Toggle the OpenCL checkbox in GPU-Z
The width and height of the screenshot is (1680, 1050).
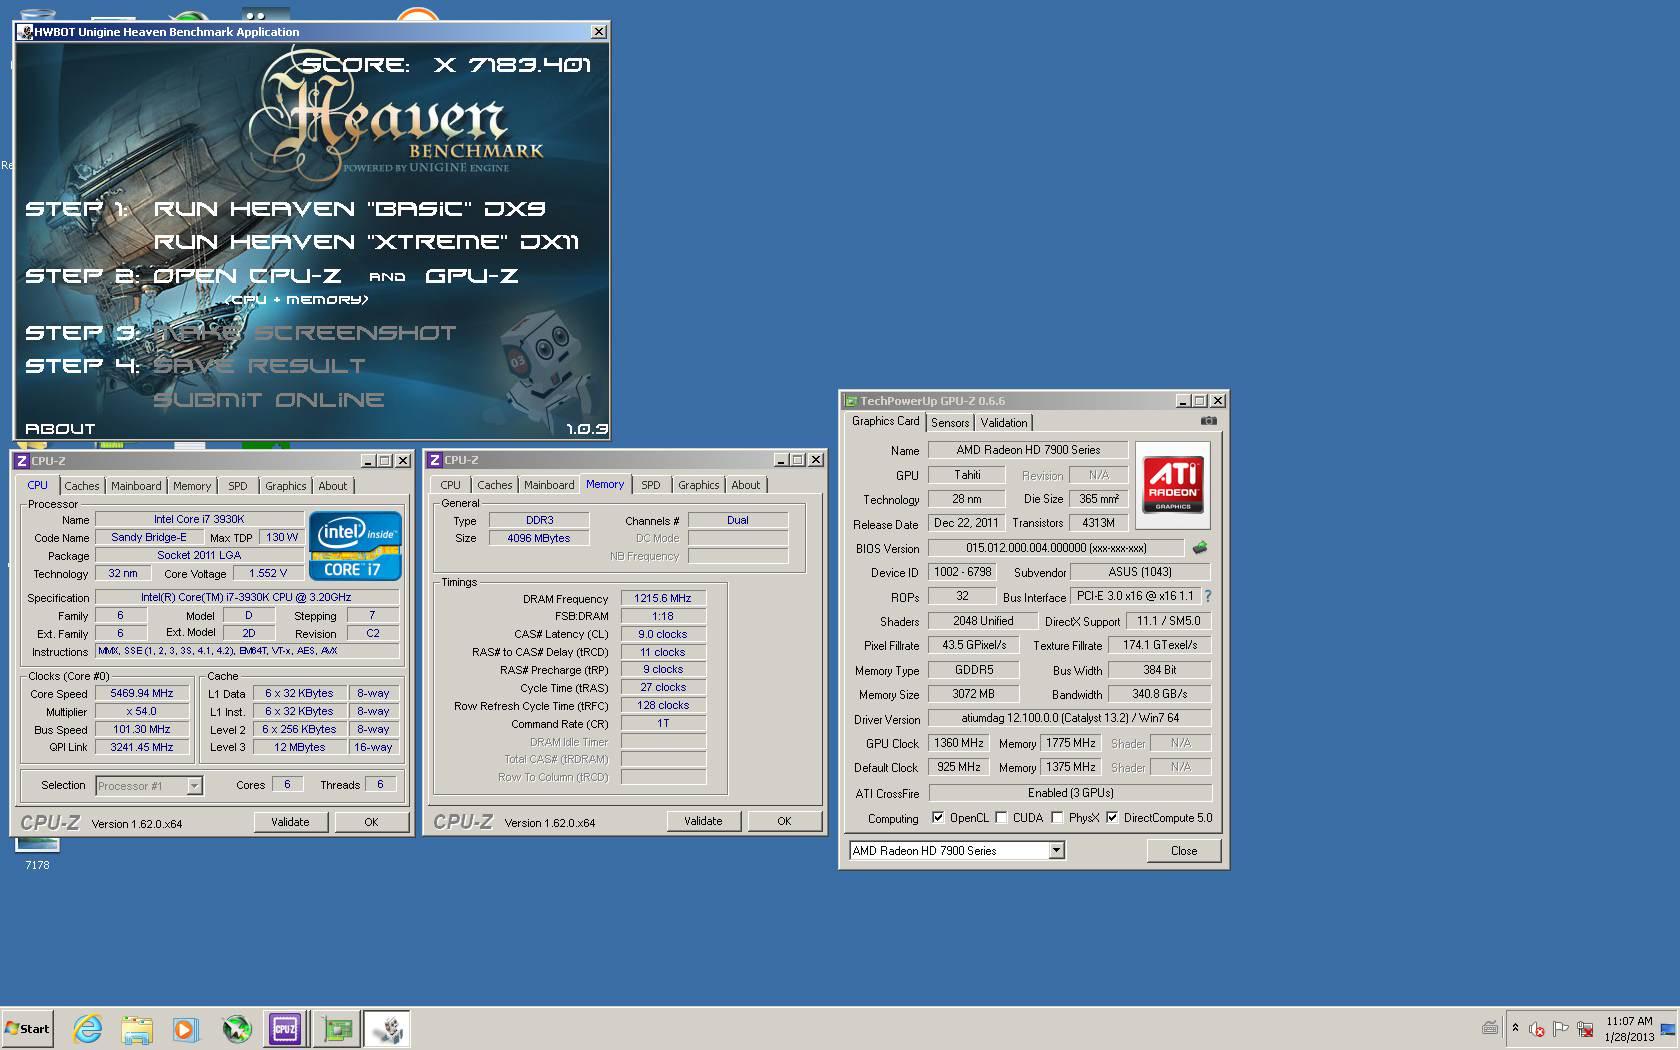pyautogui.click(x=938, y=817)
